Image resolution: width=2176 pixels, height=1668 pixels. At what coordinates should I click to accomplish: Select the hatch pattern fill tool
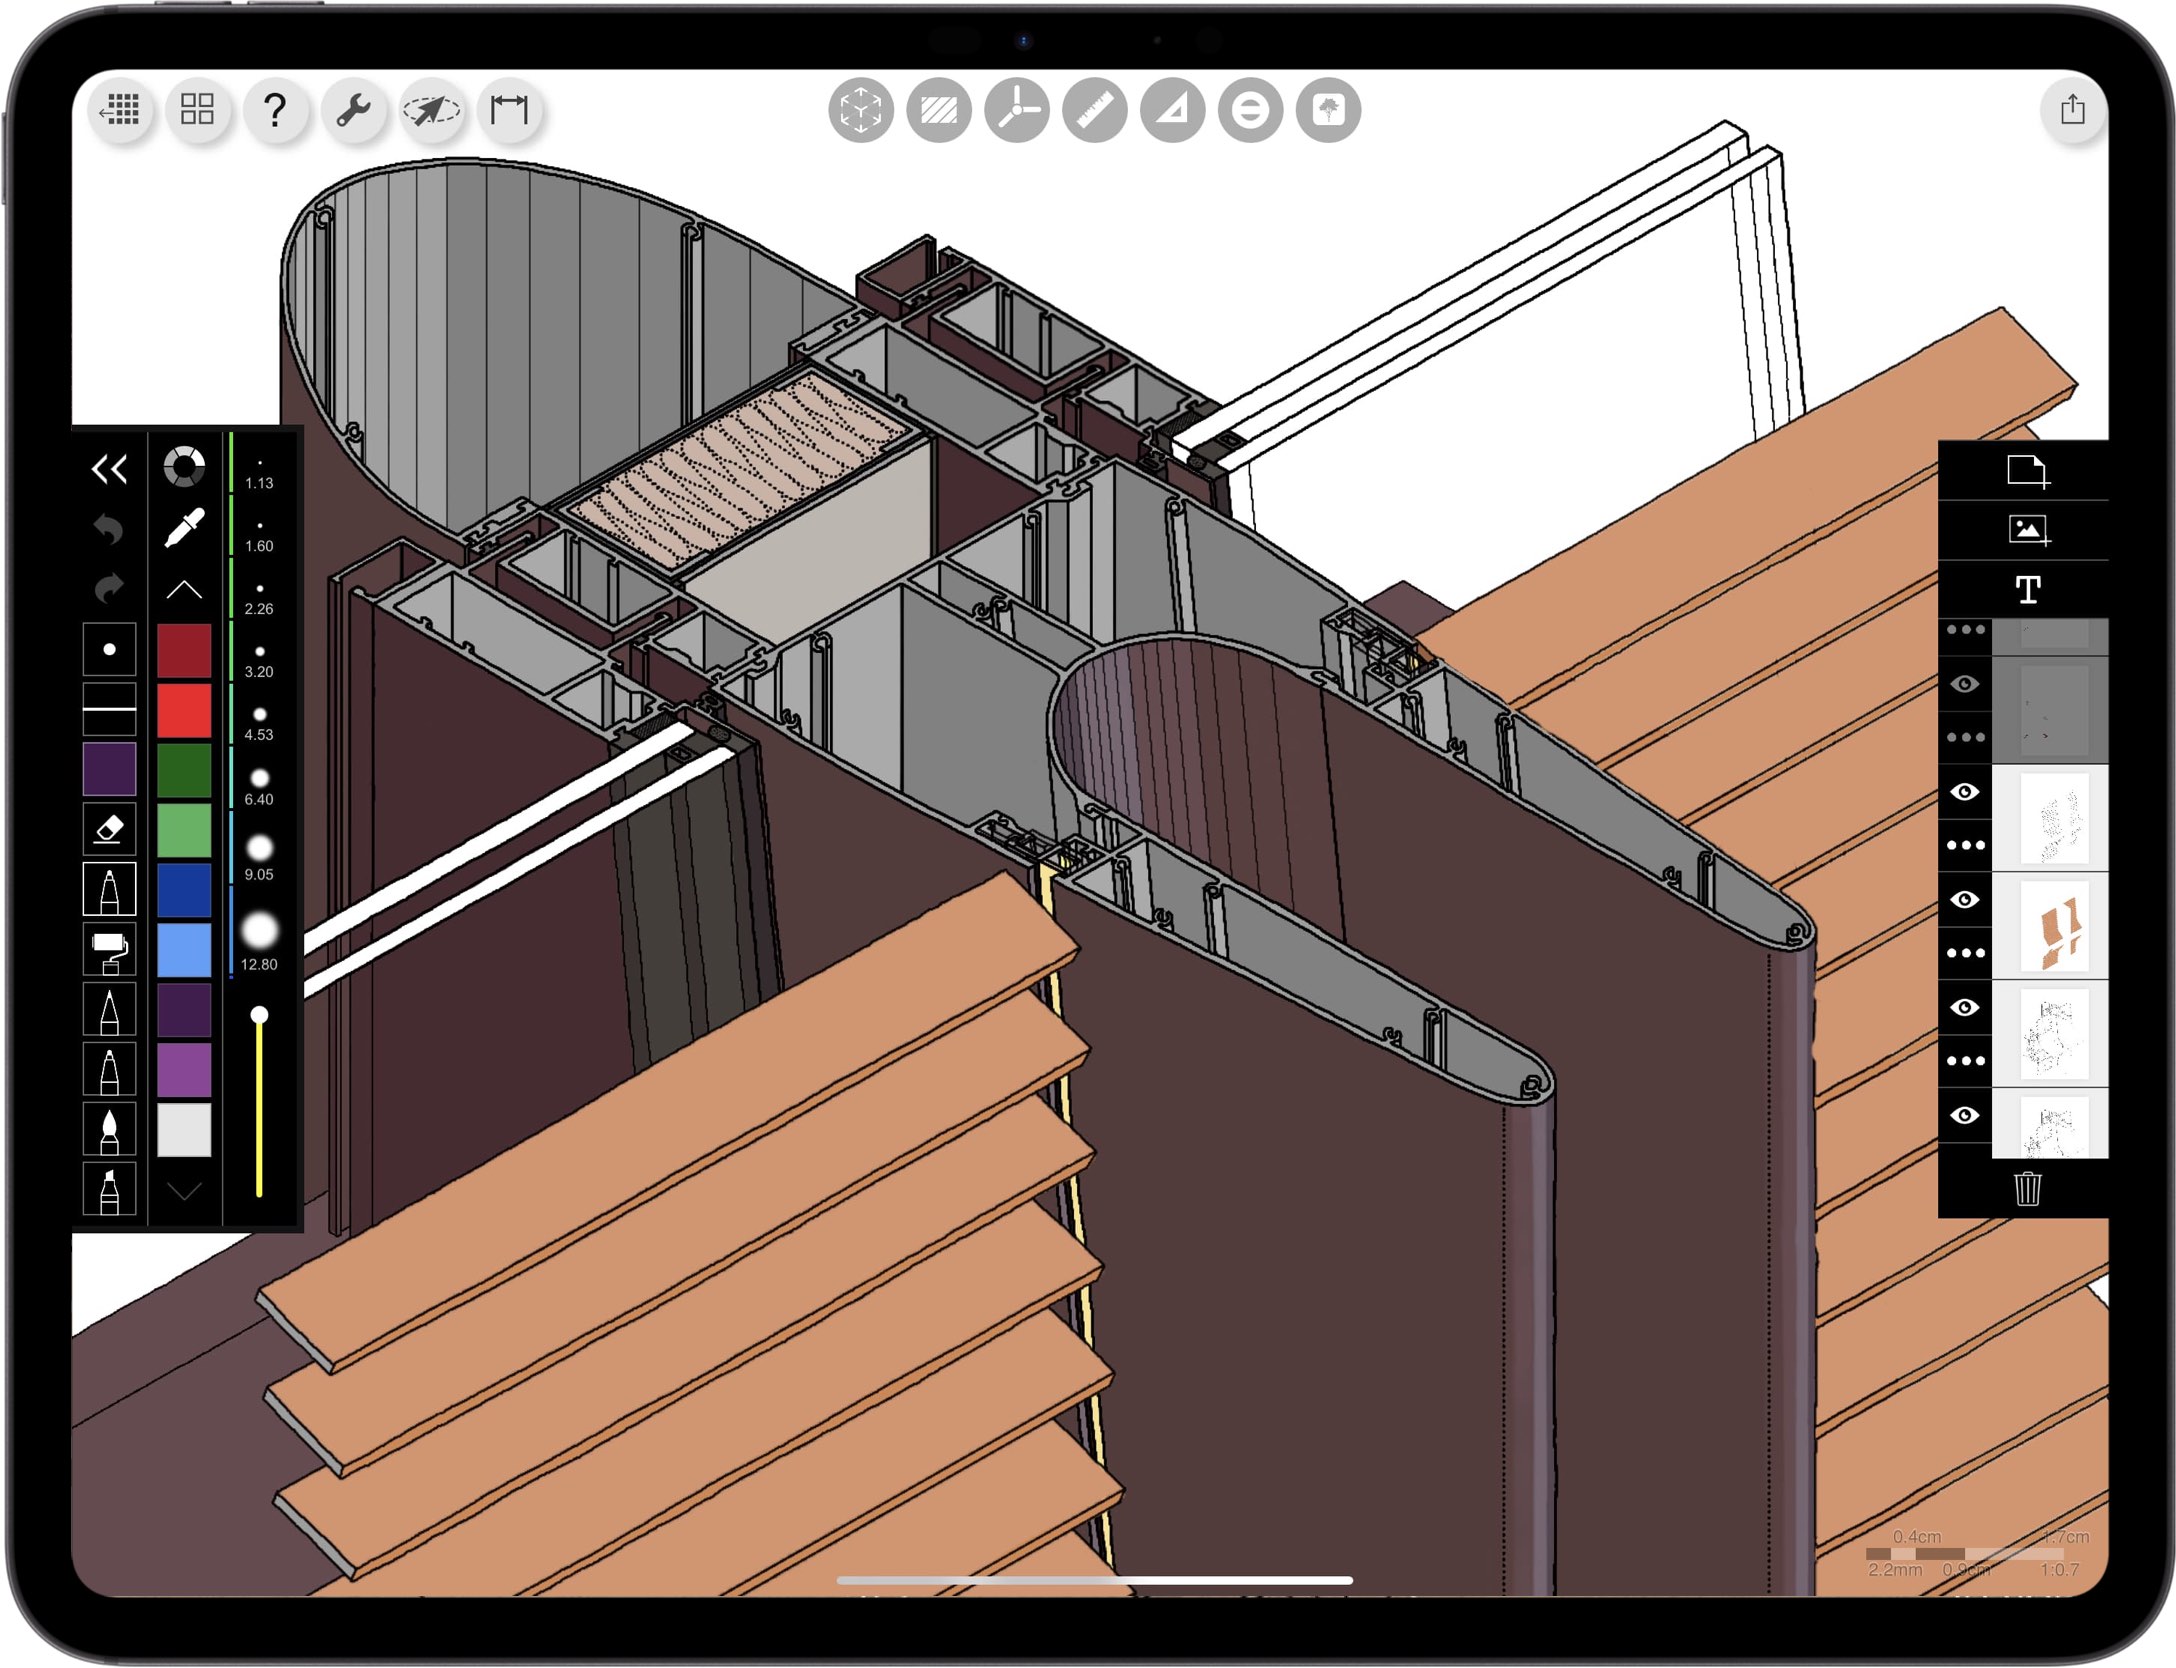coord(938,110)
